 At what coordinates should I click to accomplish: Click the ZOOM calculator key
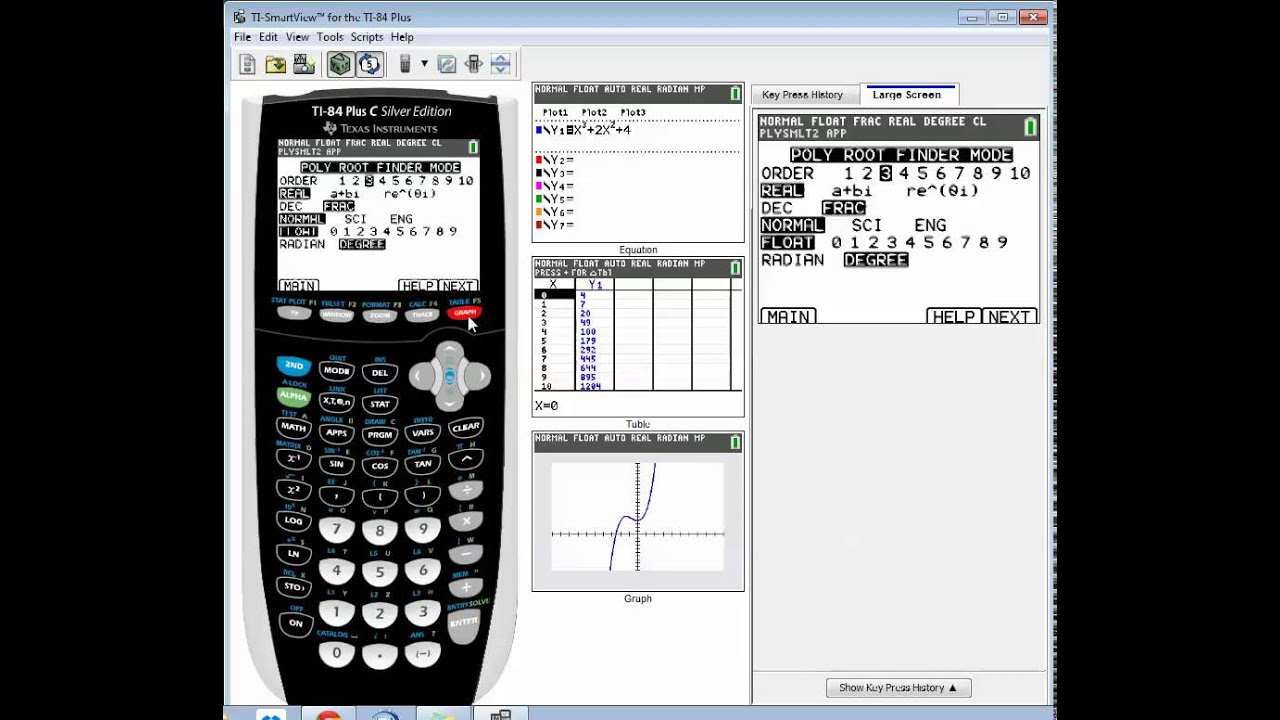tap(380, 315)
